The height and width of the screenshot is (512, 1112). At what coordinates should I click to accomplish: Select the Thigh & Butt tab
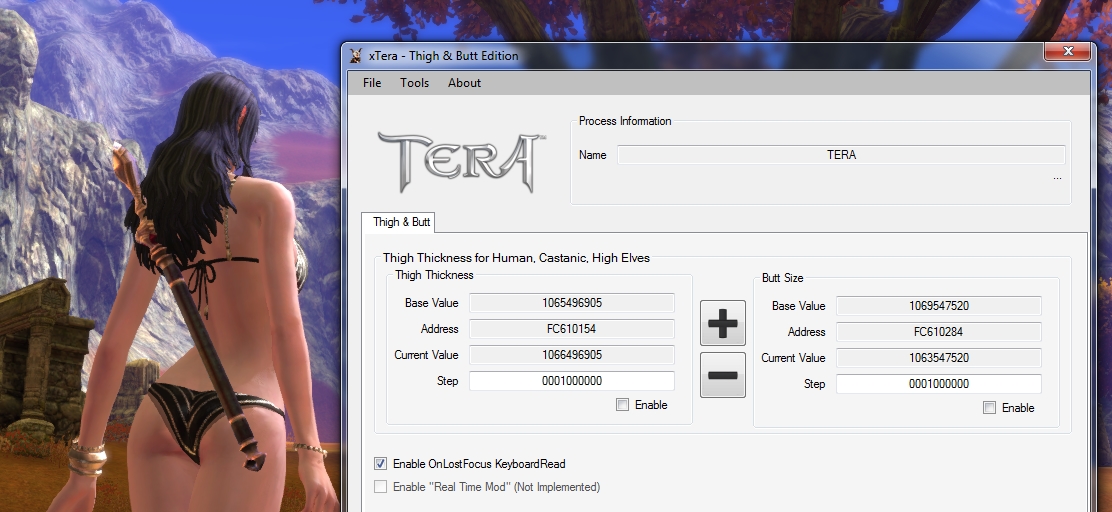398,222
